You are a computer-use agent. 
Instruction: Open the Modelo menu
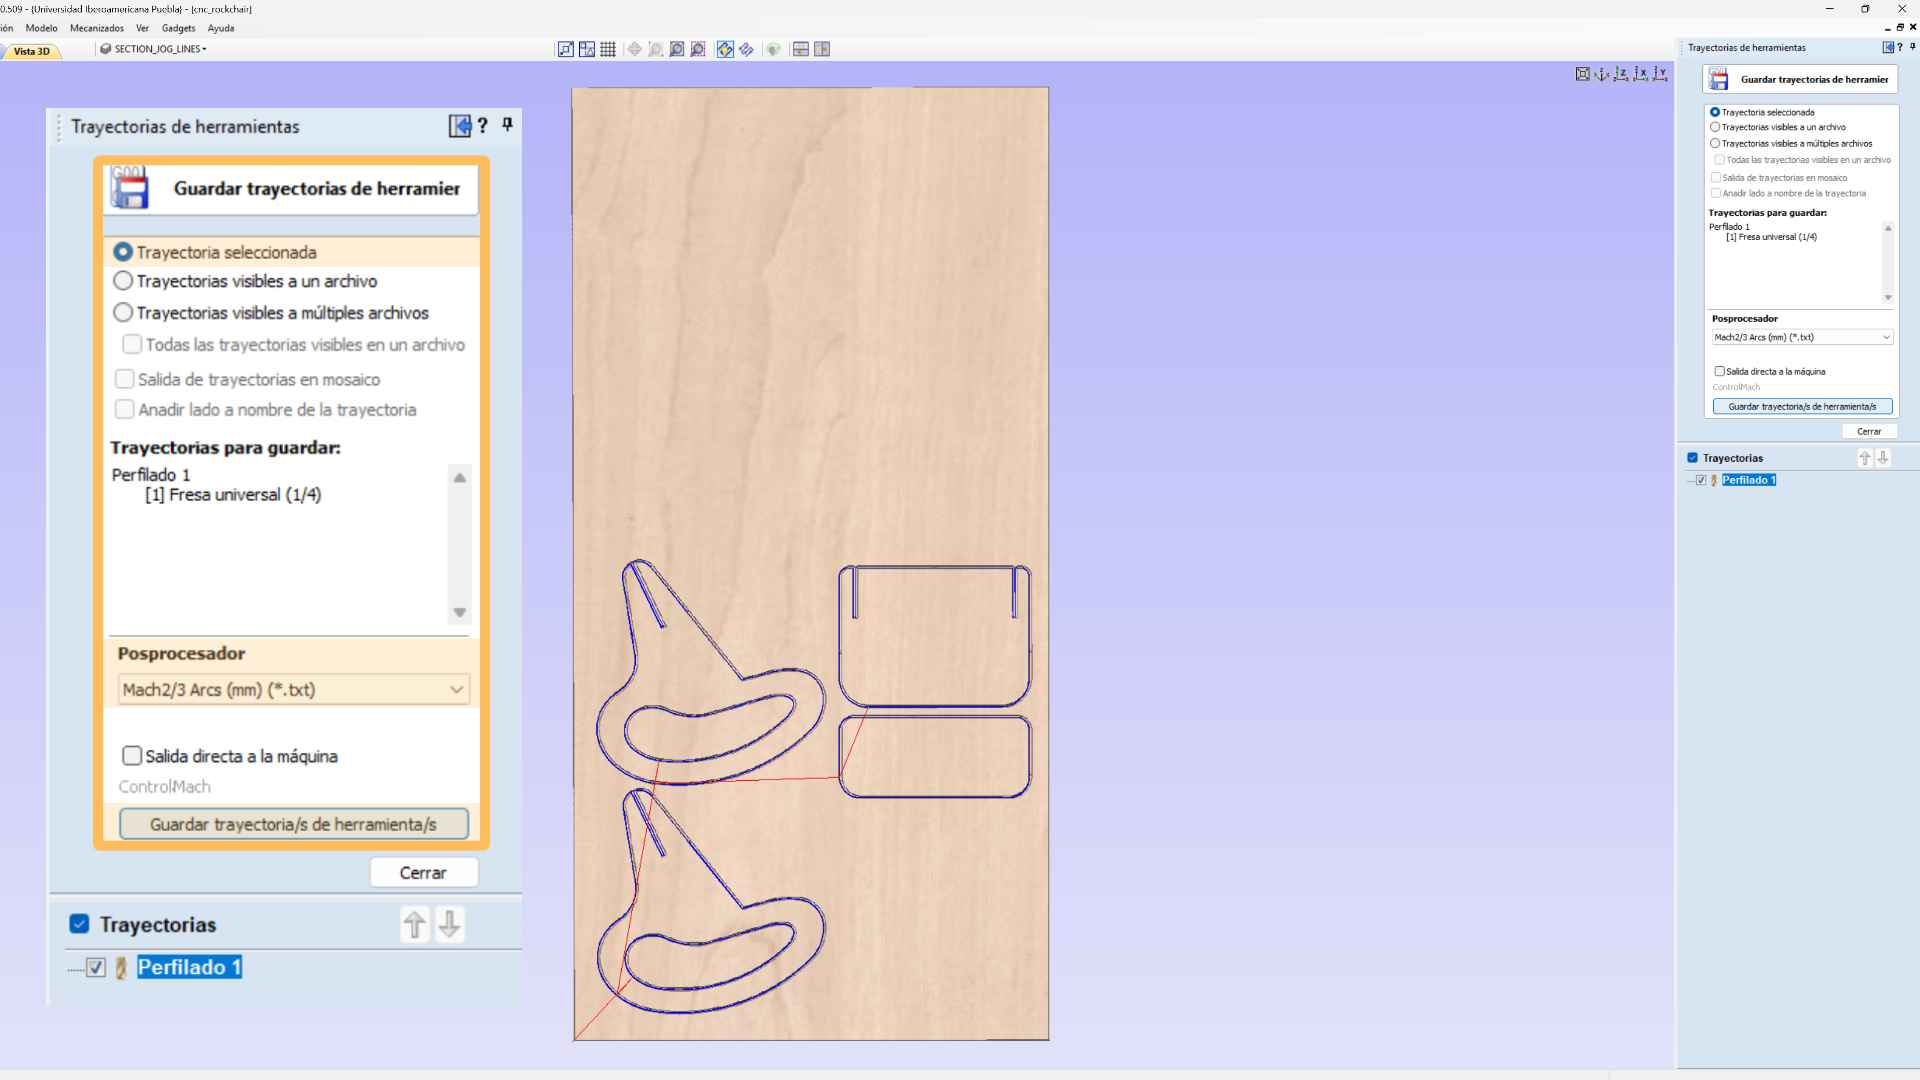pos(41,28)
